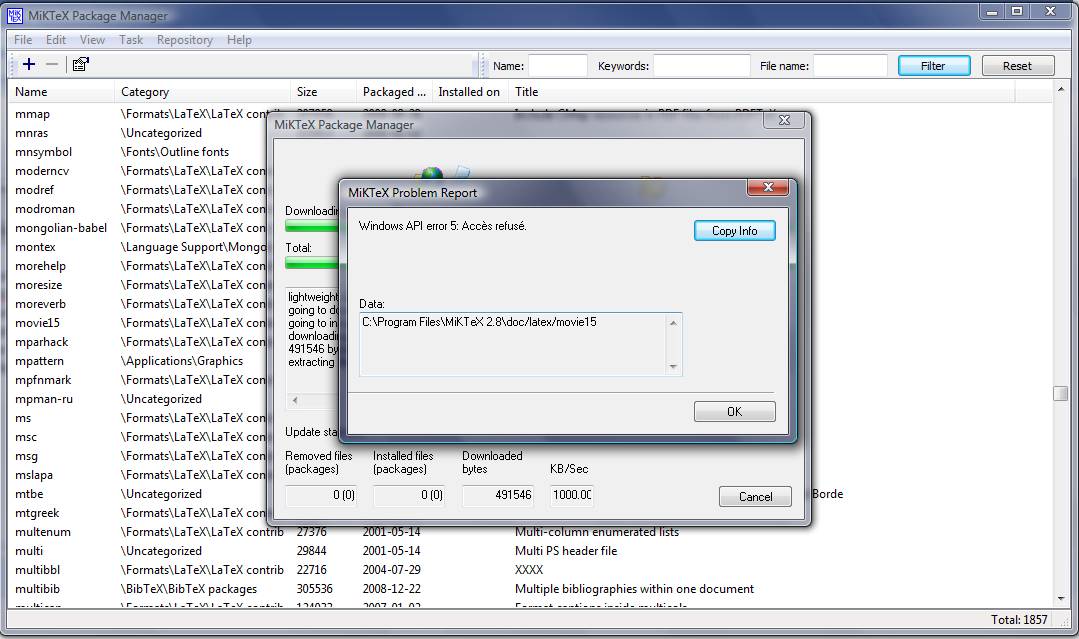The width and height of the screenshot is (1079, 639).
Task: Close the MiKTeX Problem Report dialog
Action: tap(768, 187)
